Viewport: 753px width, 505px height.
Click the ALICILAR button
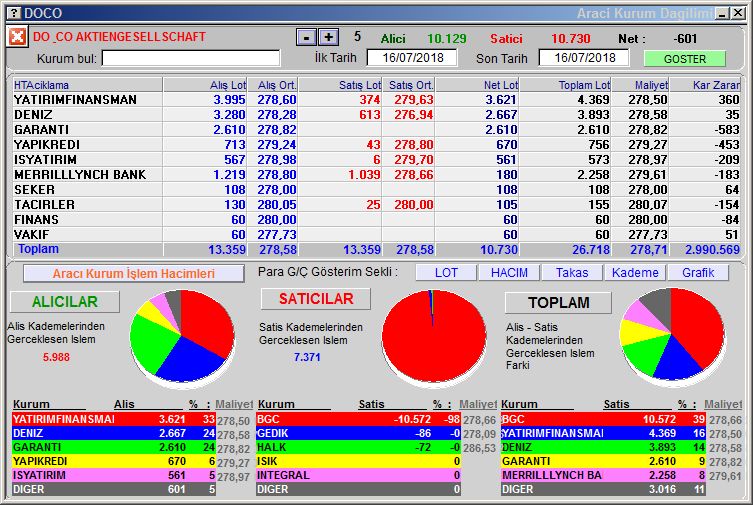tap(65, 302)
